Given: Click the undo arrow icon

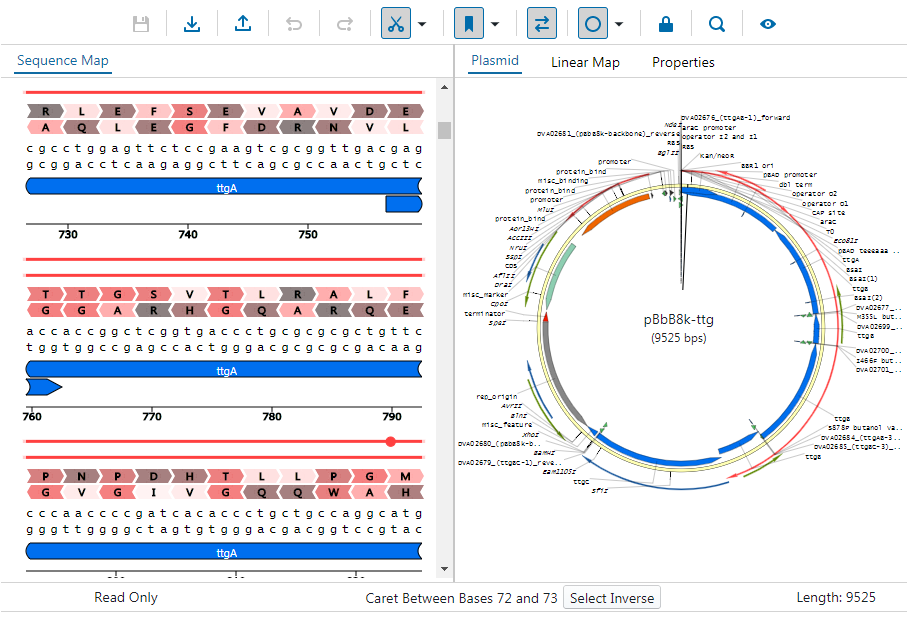Looking at the screenshot, I should [294, 24].
